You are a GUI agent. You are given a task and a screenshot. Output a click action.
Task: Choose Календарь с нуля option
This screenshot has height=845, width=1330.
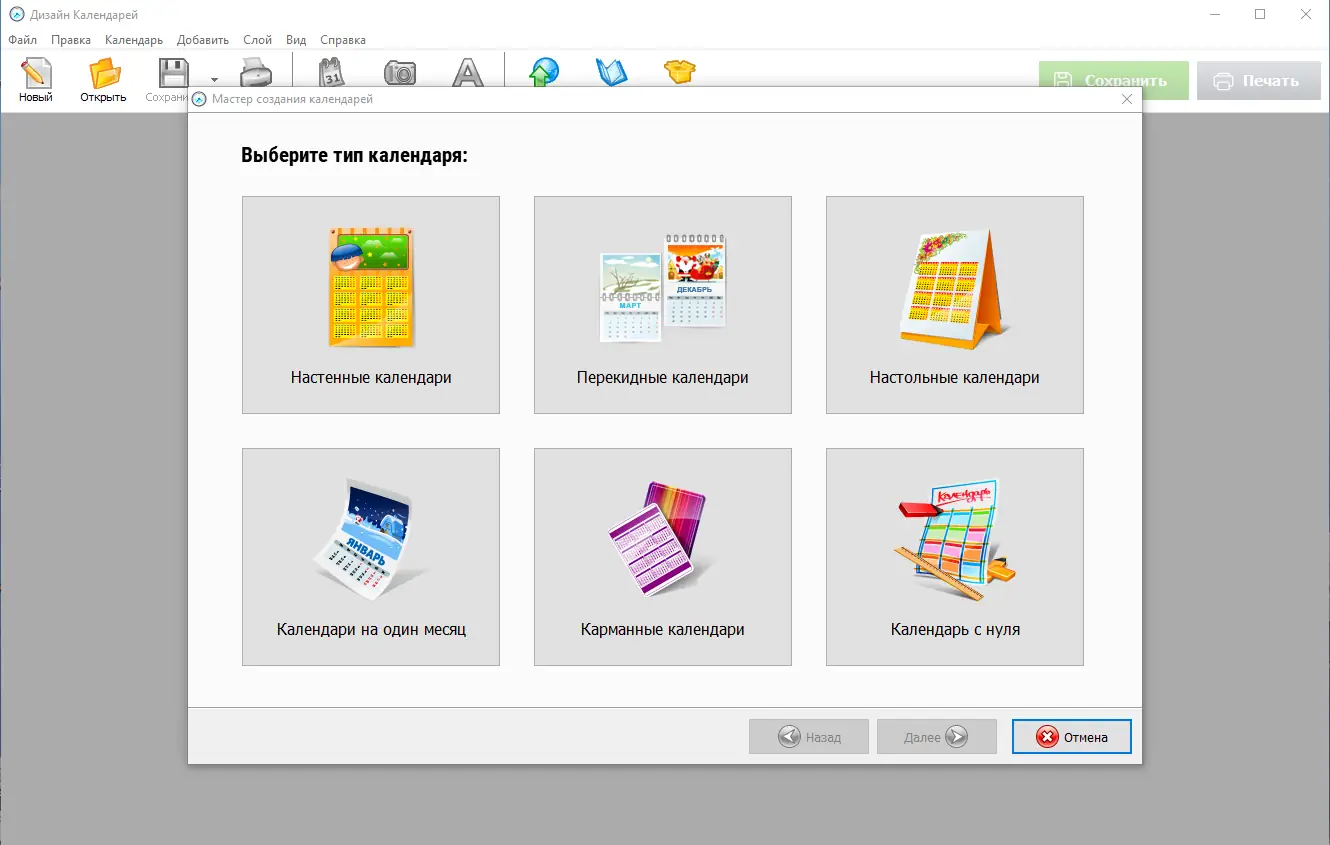(x=955, y=557)
